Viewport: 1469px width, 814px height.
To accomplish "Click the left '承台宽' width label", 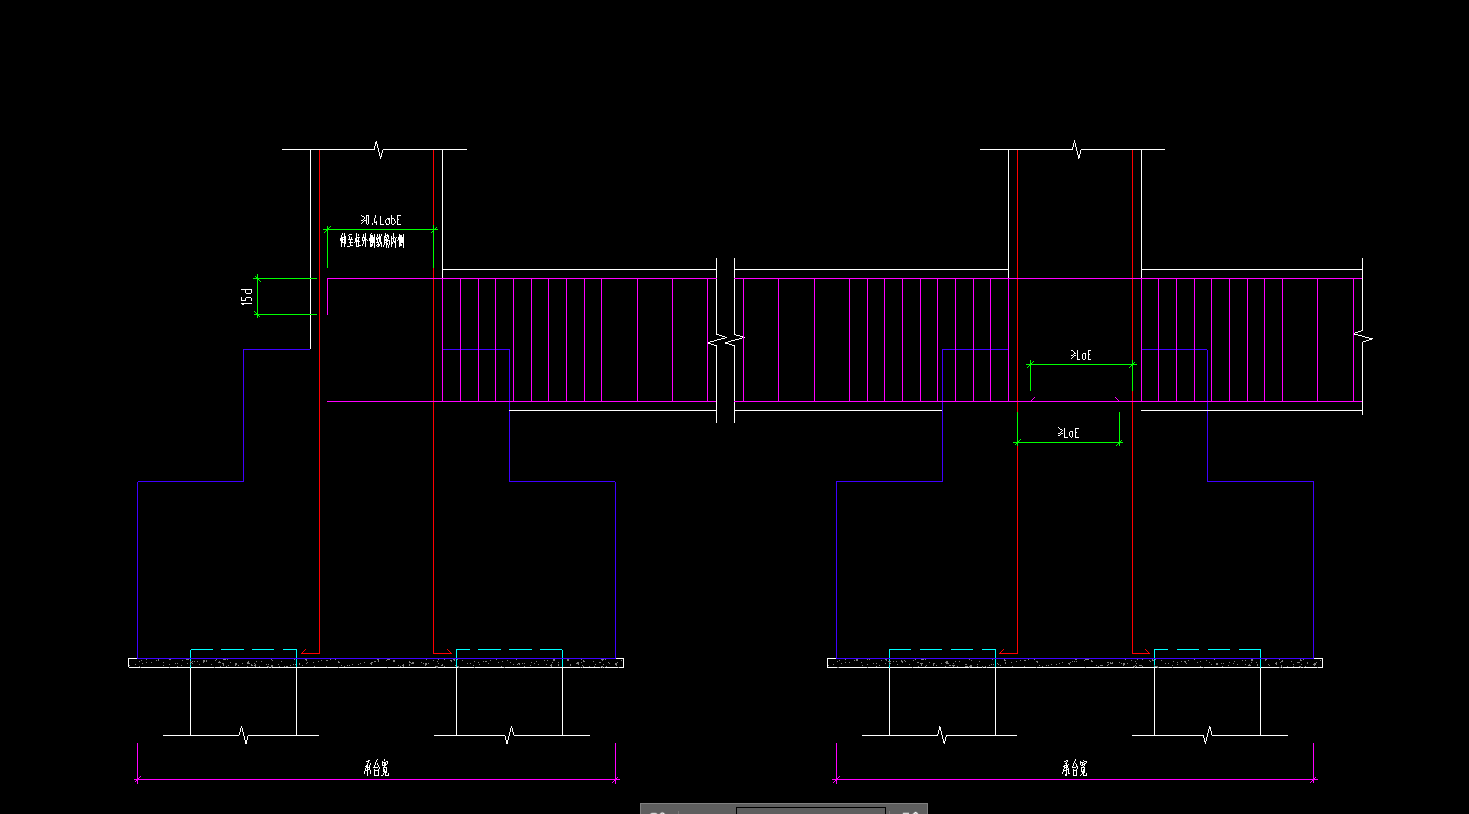I will click(x=376, y=768).
